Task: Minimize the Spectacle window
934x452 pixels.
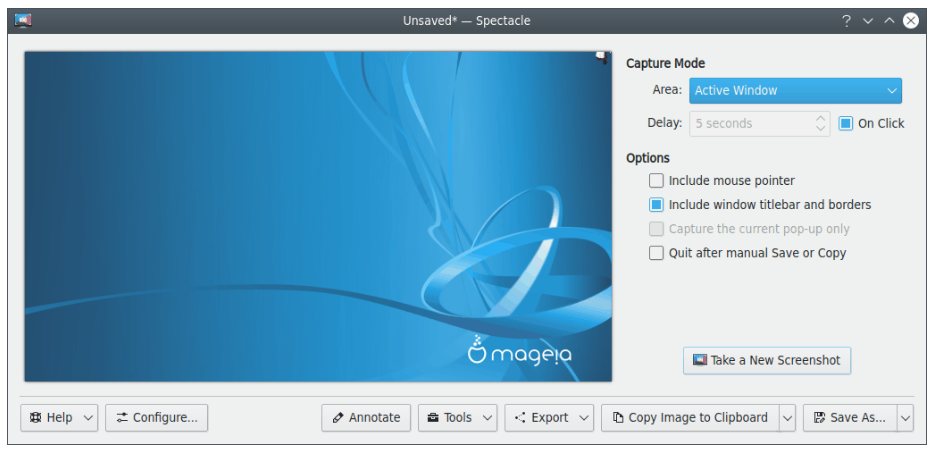Action: coord(868,21)
